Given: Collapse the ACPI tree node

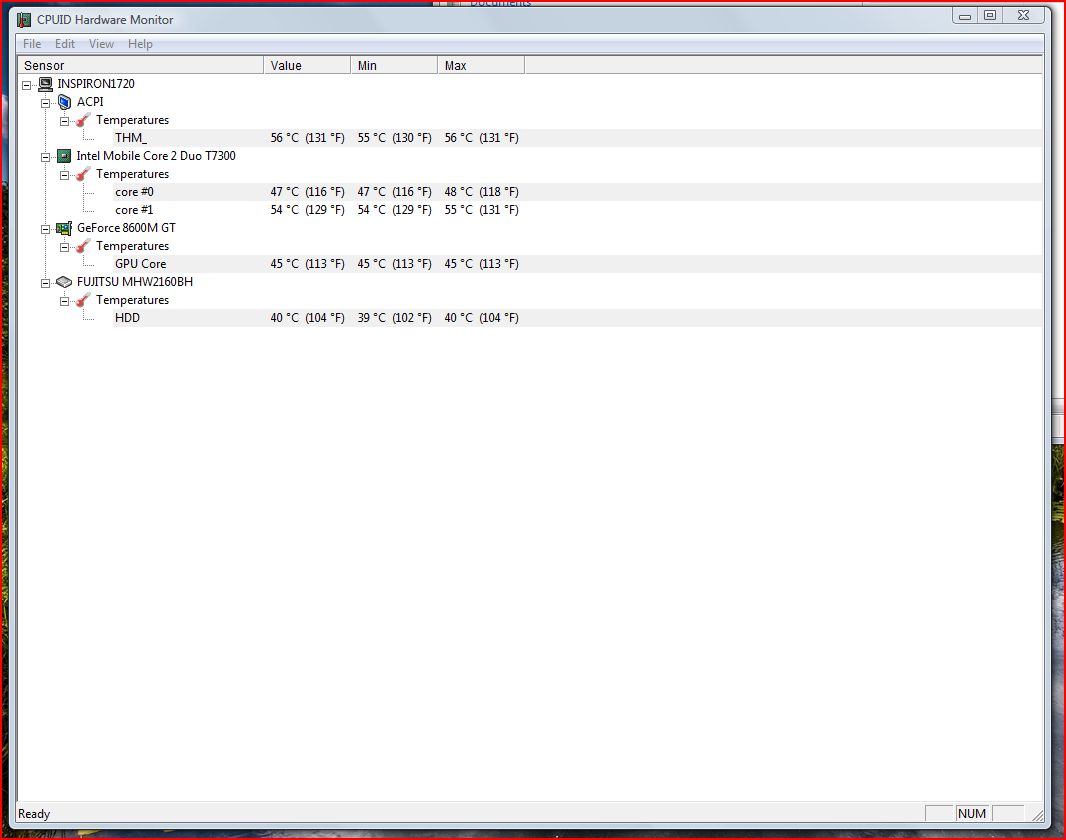Looking at the screenshot, I should click(46, 103).
